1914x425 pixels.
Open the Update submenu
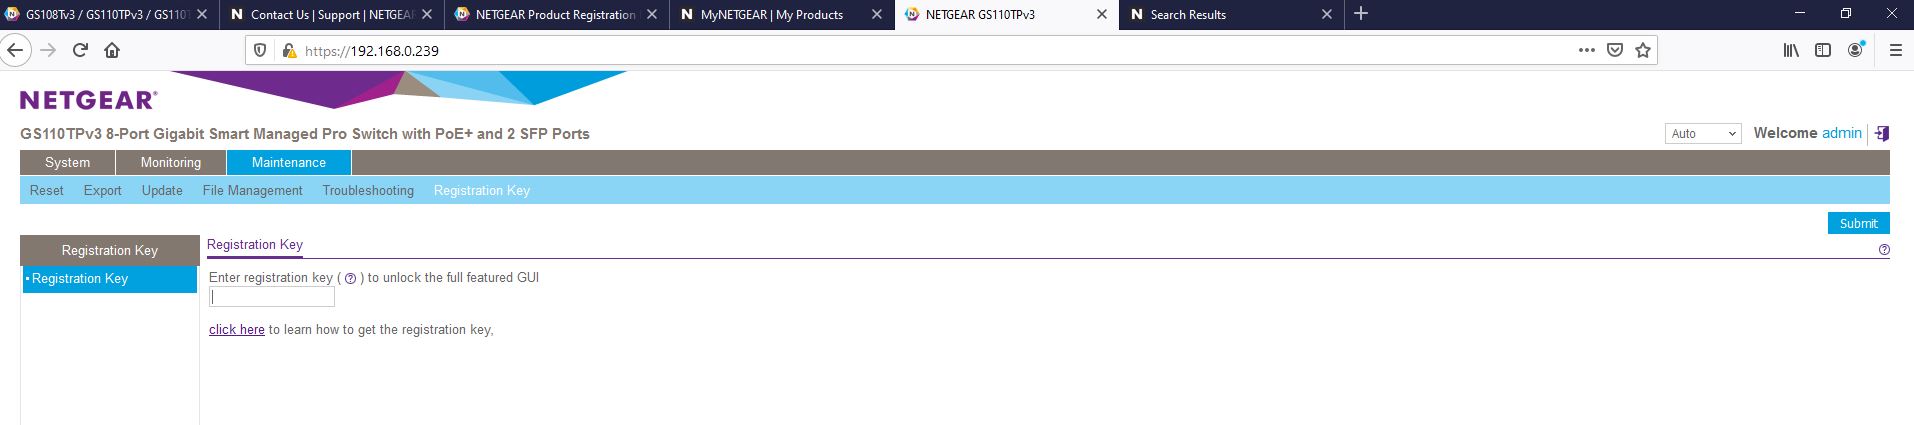[162, 190]
